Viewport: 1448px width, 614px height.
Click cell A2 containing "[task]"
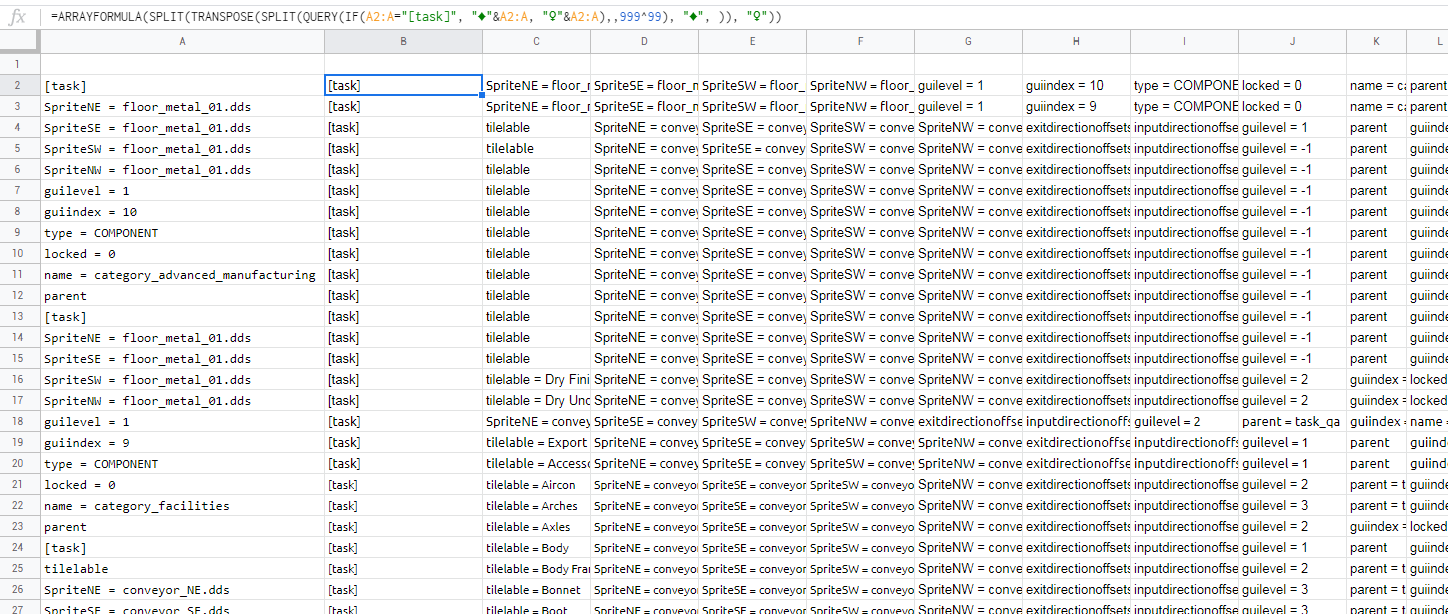tap(182, 85)
